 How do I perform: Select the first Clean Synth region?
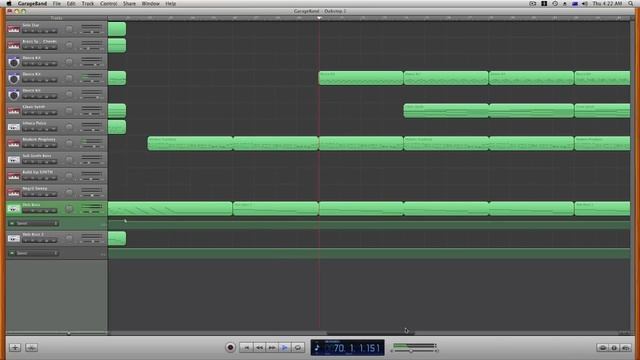pyautogui.click(x=446, y=111)
